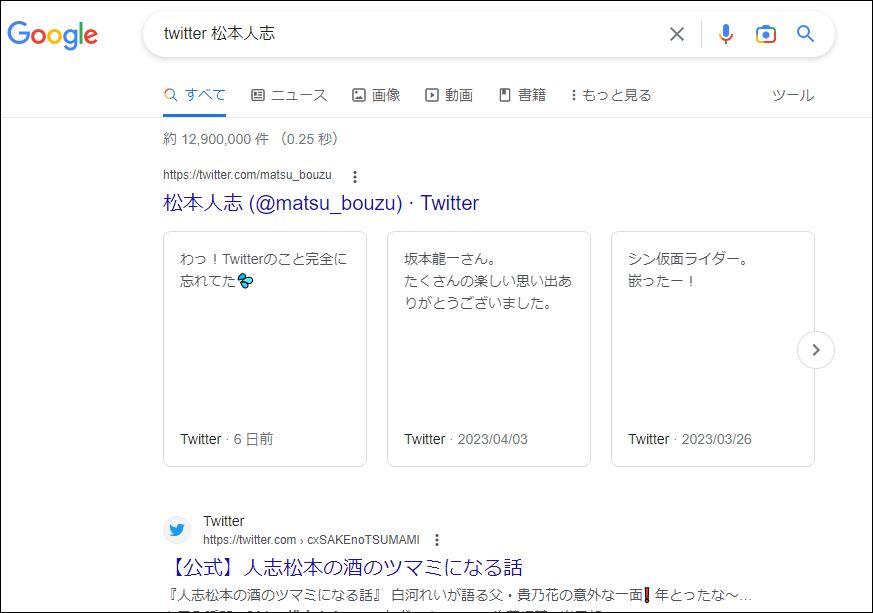This screenshot has height=613, width=873.
Task: Click the blue magnifier search button
Action: [x=805, y=33]
